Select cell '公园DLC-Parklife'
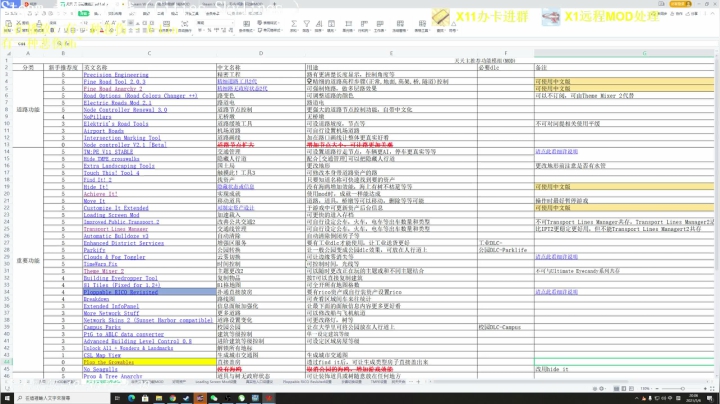The width and height of the screenshot is (720, 404). 506,250
